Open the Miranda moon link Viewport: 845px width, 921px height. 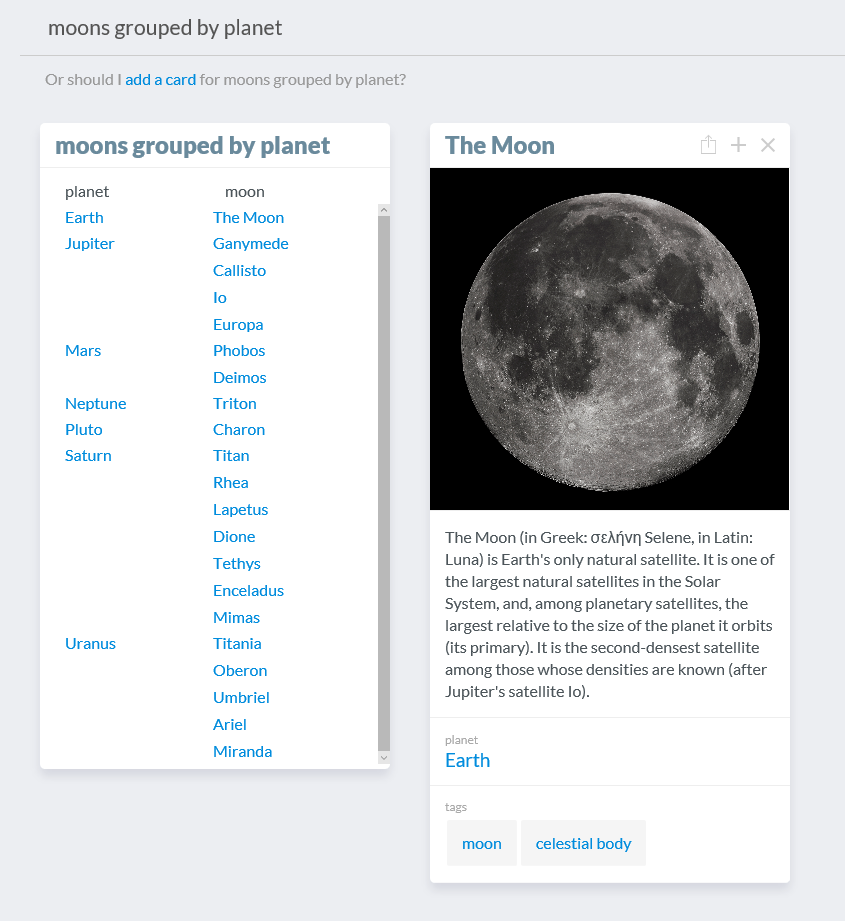[x=242, y=751]
